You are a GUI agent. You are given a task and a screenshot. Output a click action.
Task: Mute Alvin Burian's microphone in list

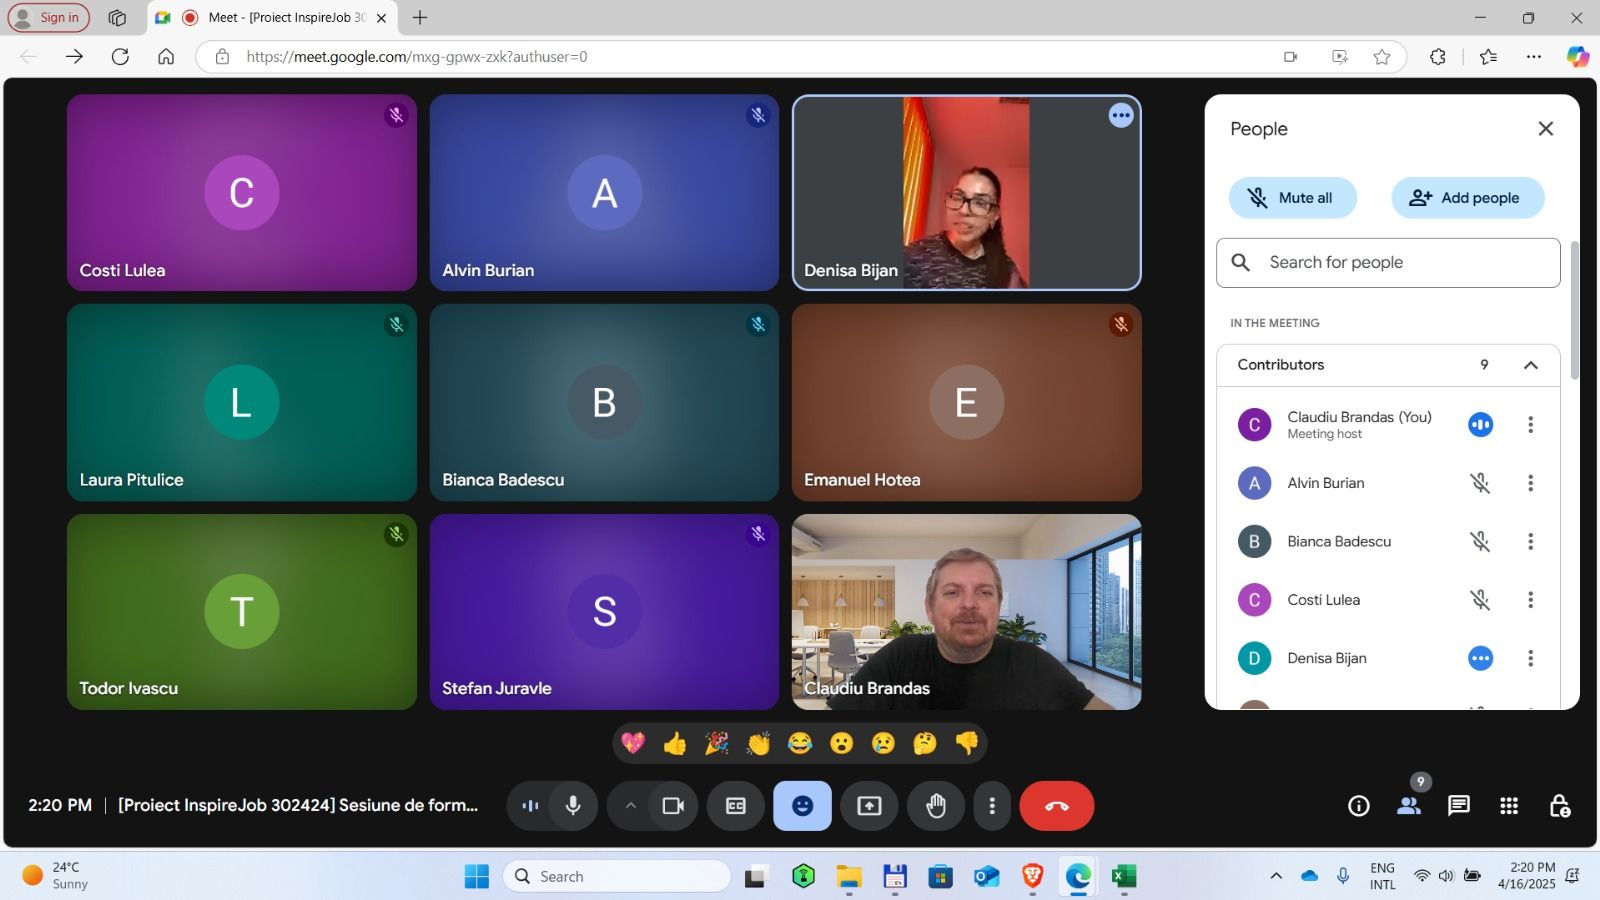tap(1480, 483)
